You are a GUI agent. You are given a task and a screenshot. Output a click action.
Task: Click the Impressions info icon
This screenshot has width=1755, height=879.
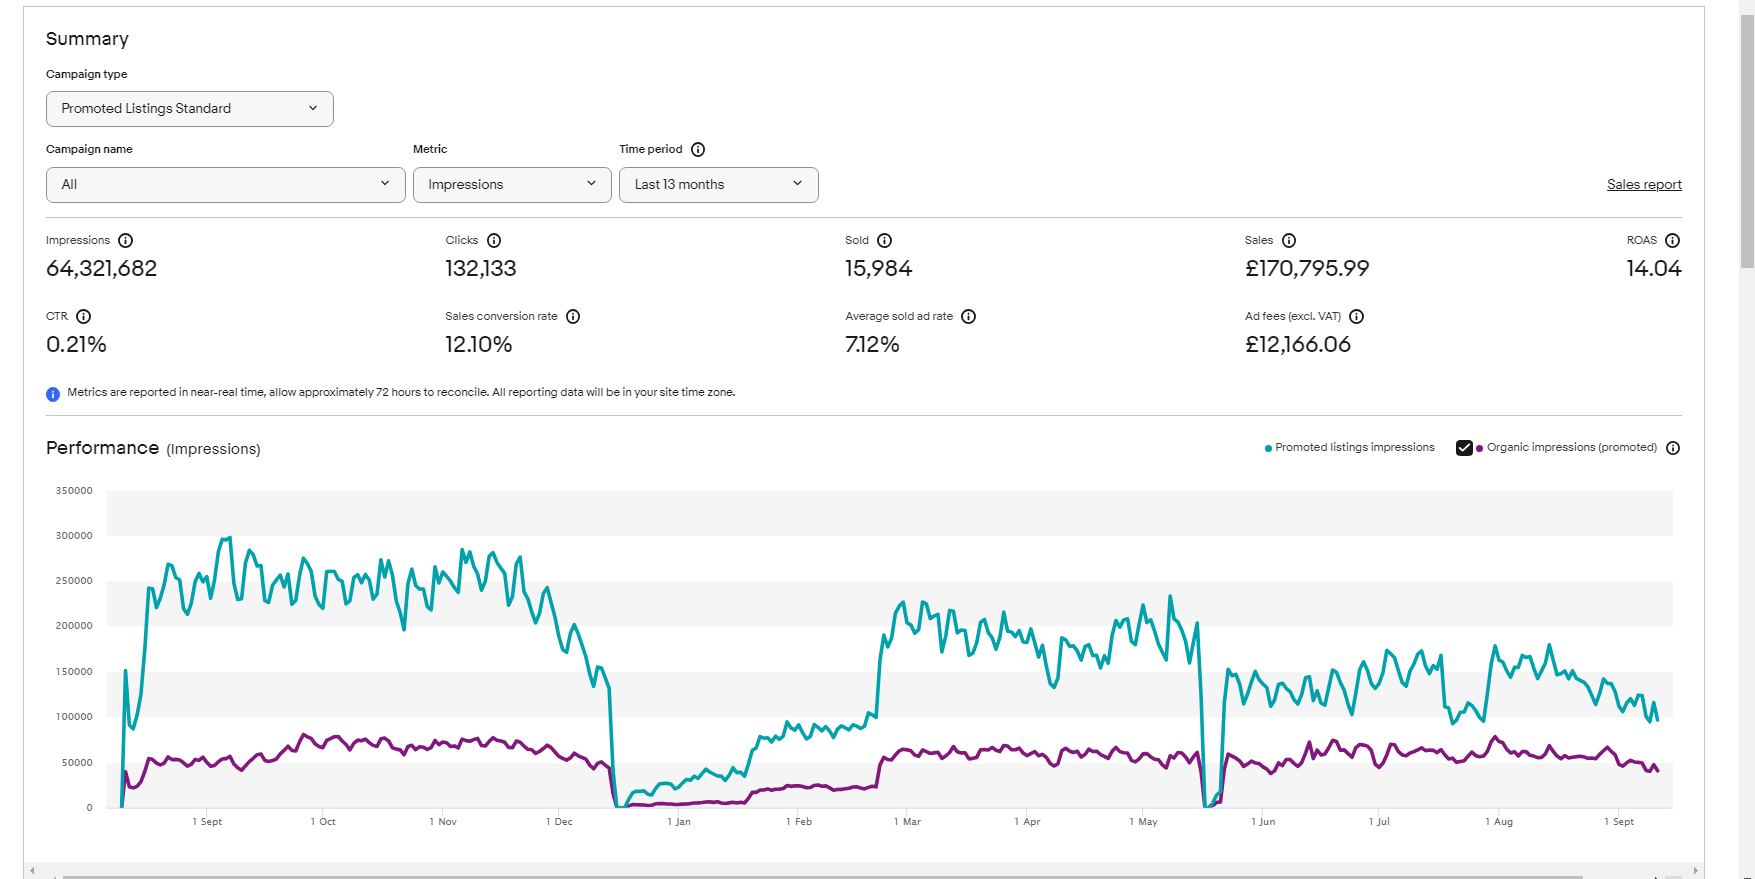tap(126, 241)
